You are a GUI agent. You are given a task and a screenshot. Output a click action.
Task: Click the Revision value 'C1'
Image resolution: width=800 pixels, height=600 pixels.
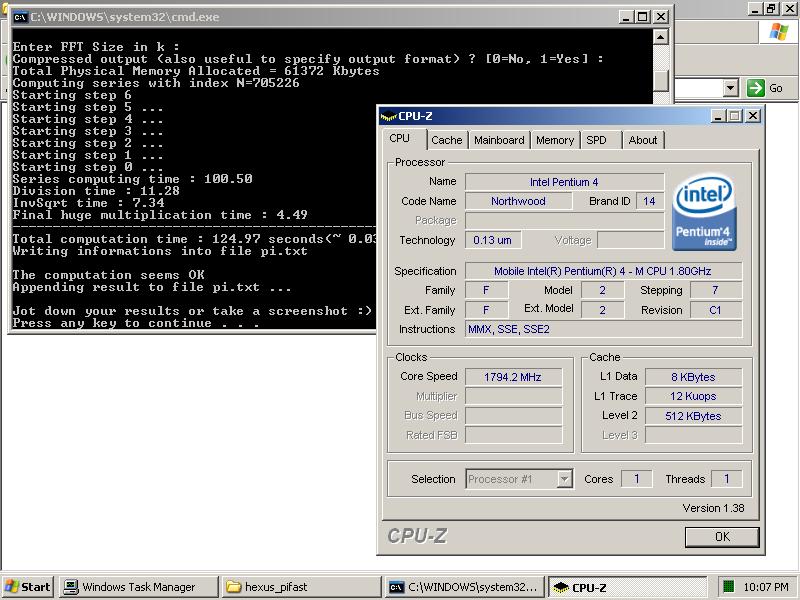715,310
